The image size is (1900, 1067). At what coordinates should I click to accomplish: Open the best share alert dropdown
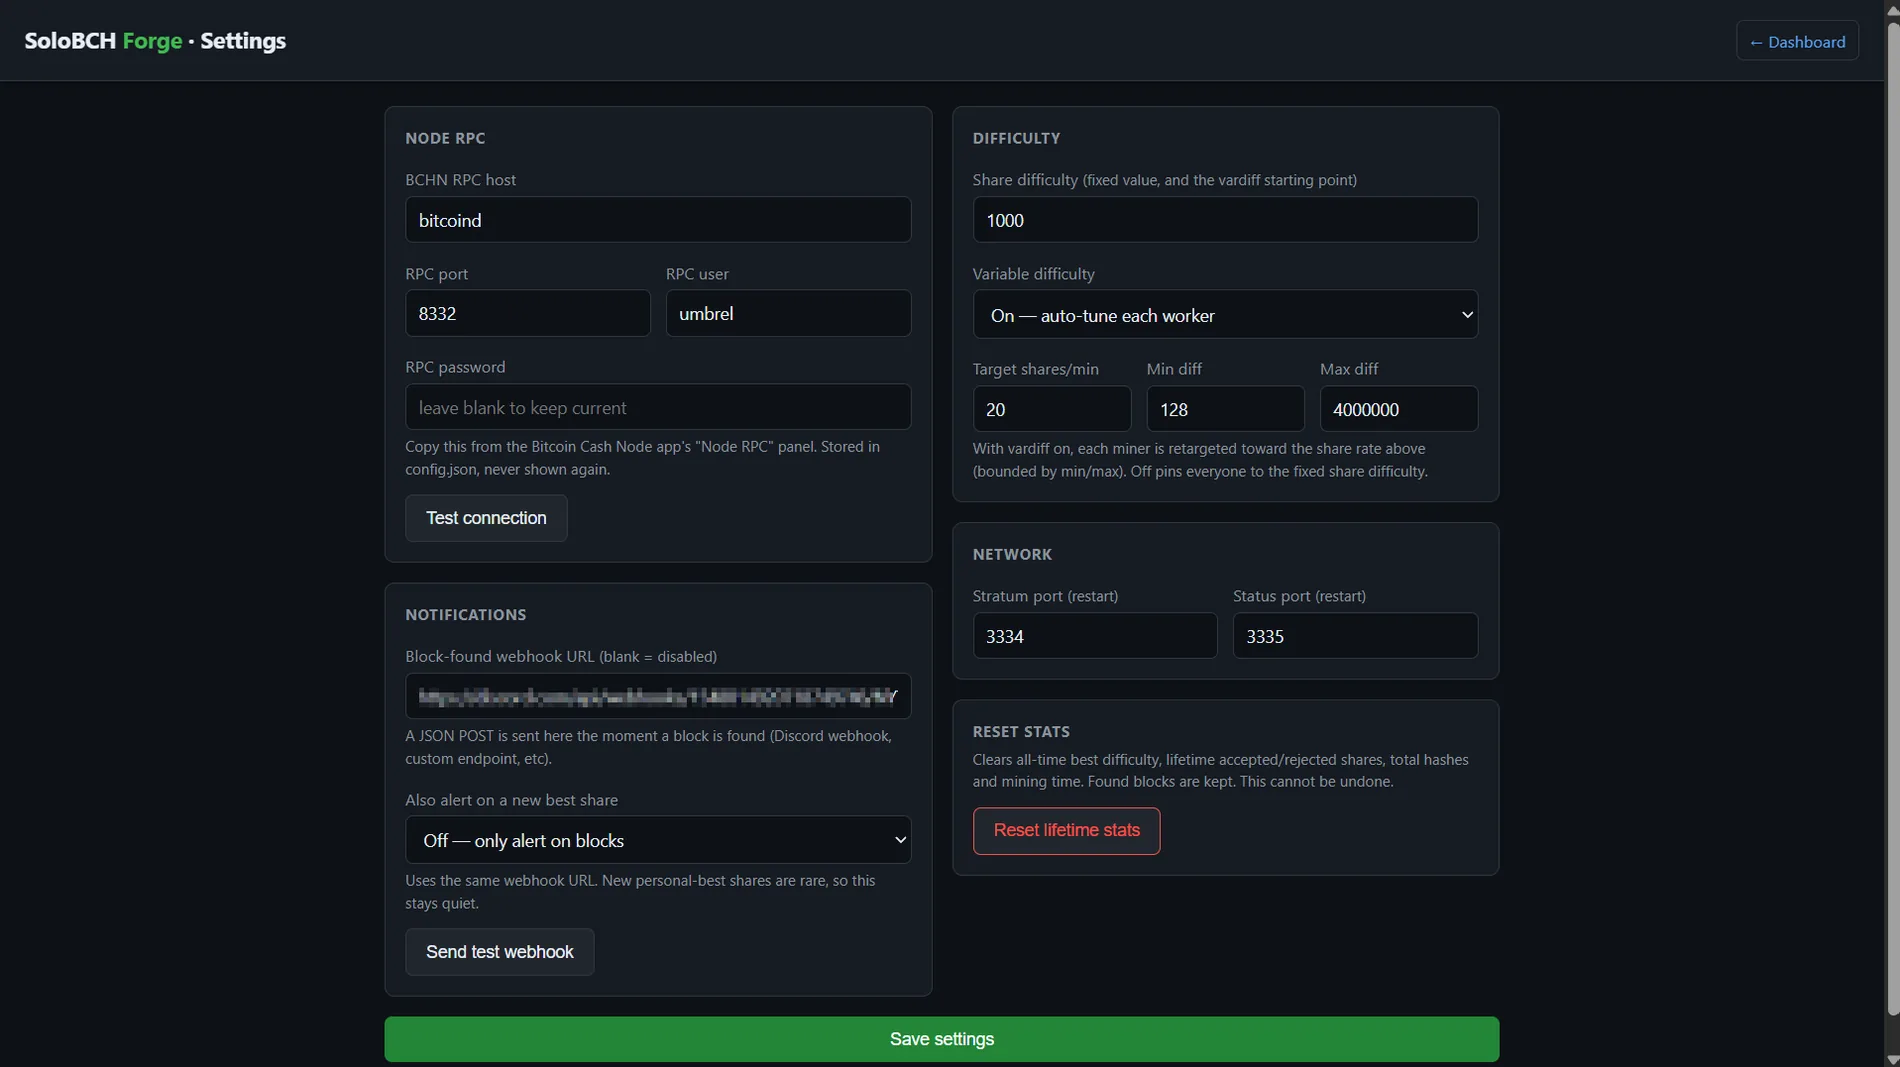658,840
